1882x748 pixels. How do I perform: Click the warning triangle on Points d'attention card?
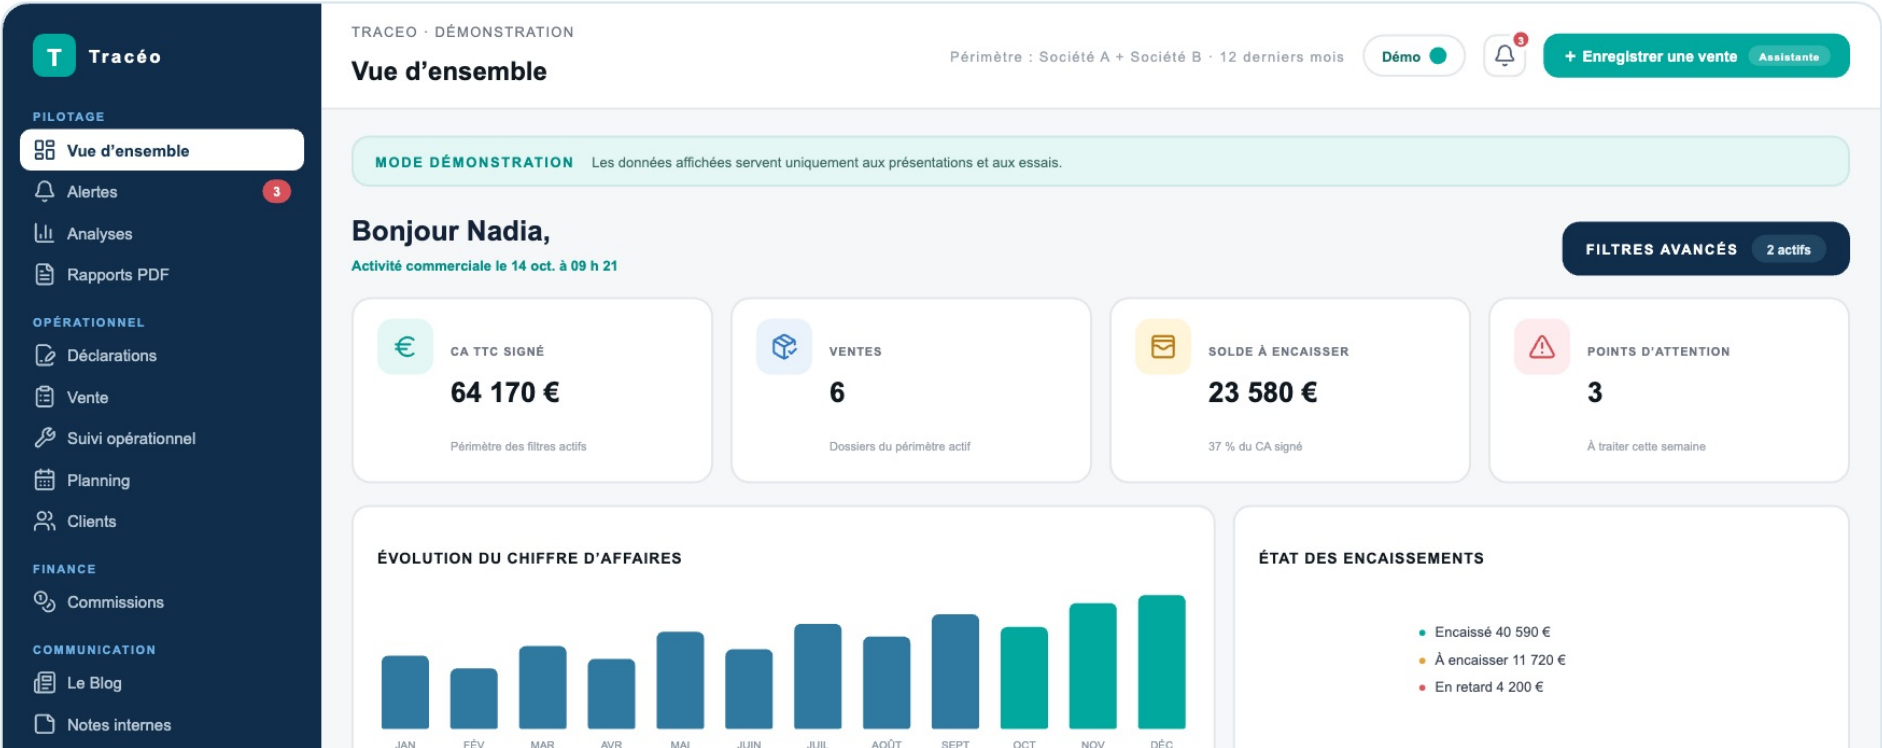[1542, 347]
